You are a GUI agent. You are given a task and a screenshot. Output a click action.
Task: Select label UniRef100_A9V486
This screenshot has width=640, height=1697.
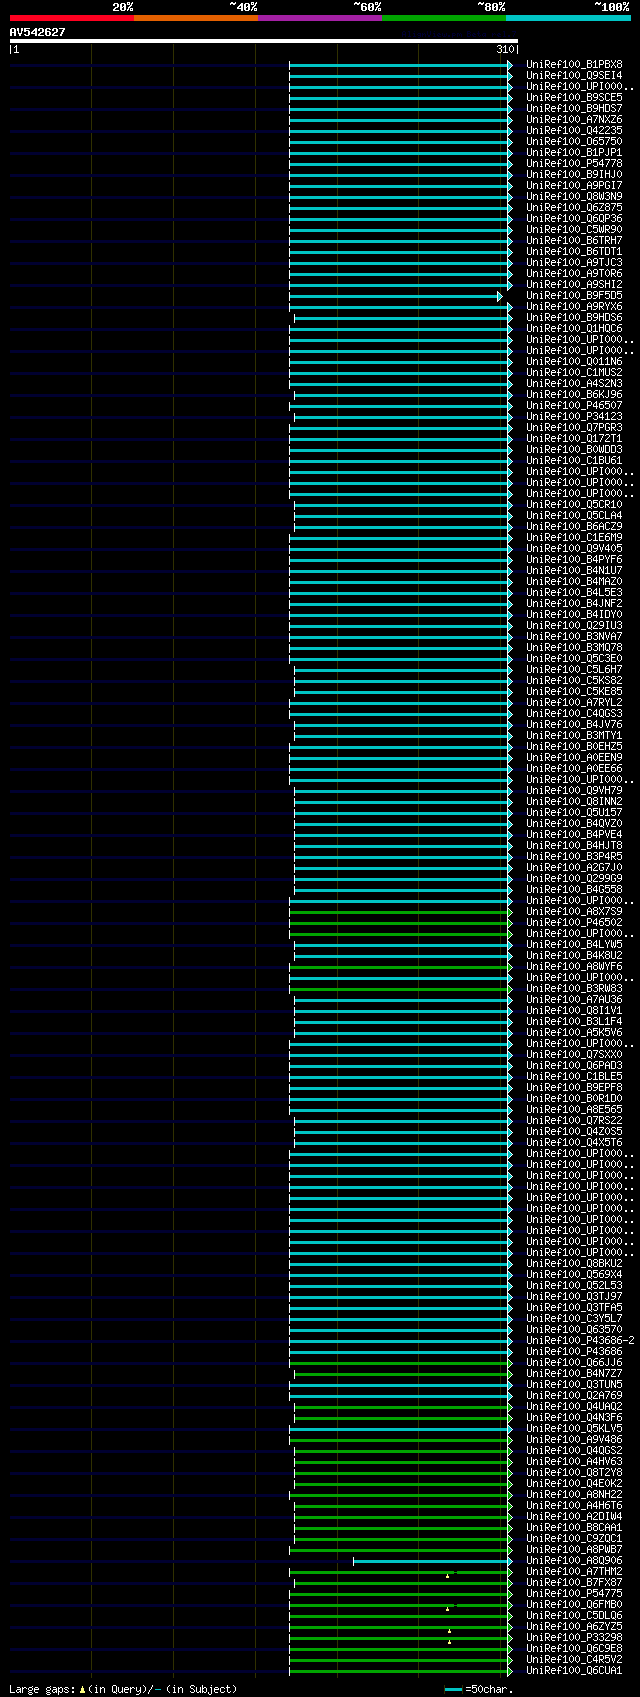[574, 1439]
